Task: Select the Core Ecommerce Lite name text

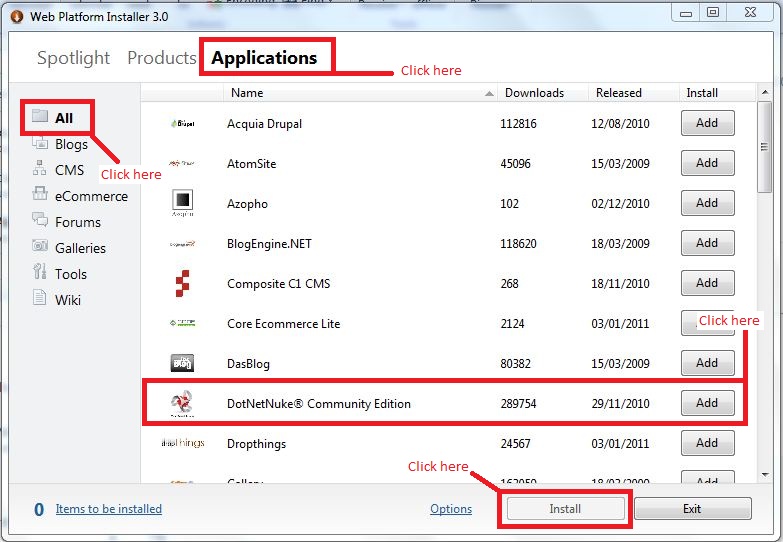Action: click(284, 324)
